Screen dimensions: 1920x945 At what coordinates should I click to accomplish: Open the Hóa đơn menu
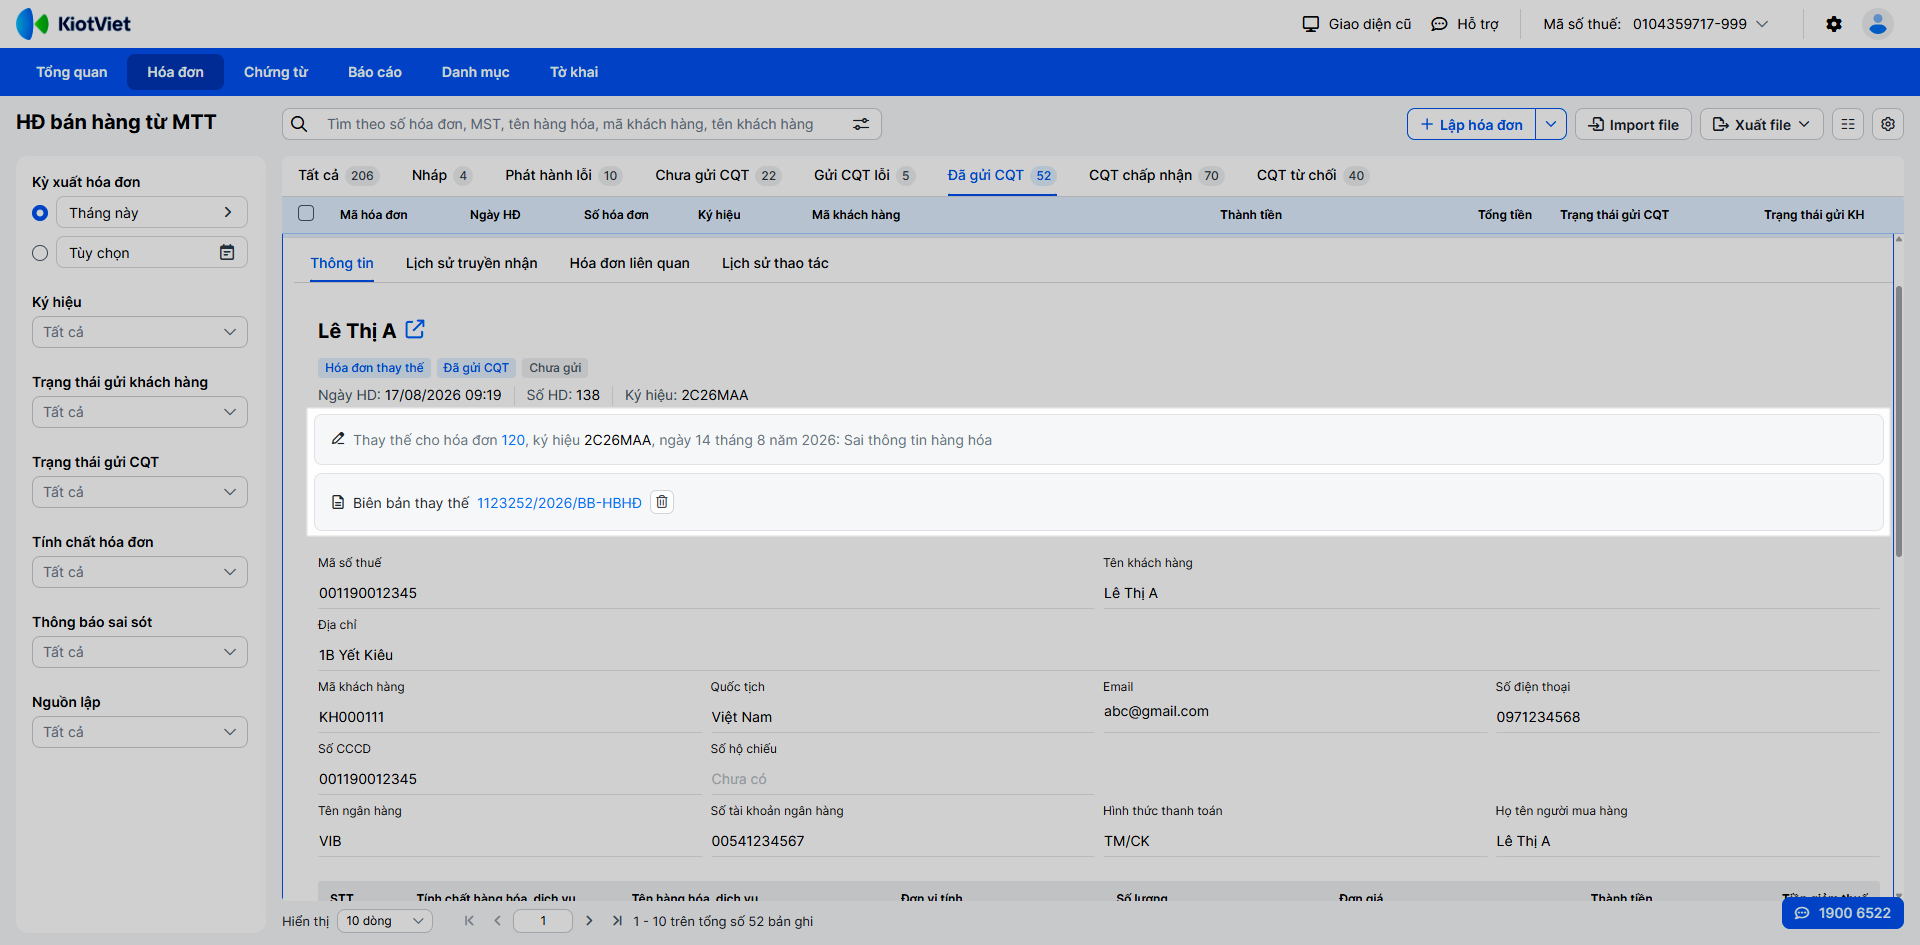click(x=176, y=72)
